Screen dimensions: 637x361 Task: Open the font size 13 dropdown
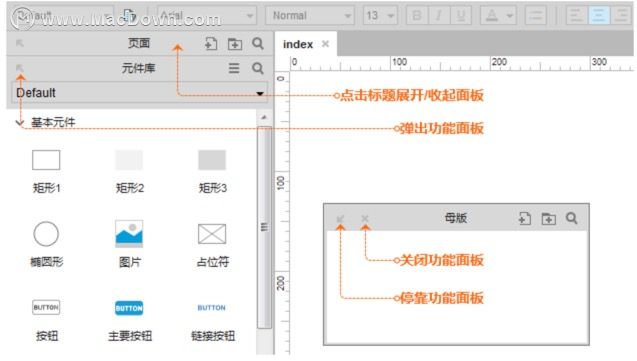pyautogui.click(x=380, y=15)
